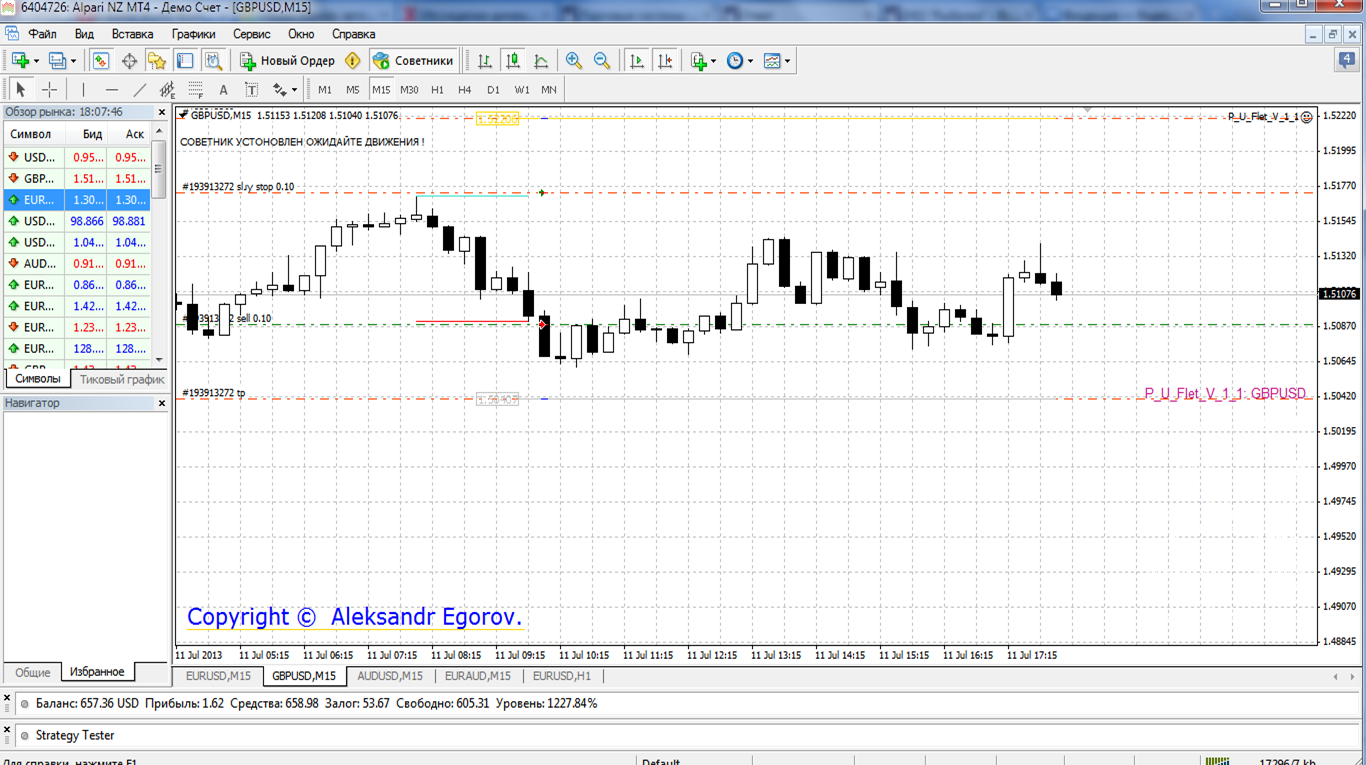
Task: Select the Crosshair tool
Action: [x=49, y=89]
